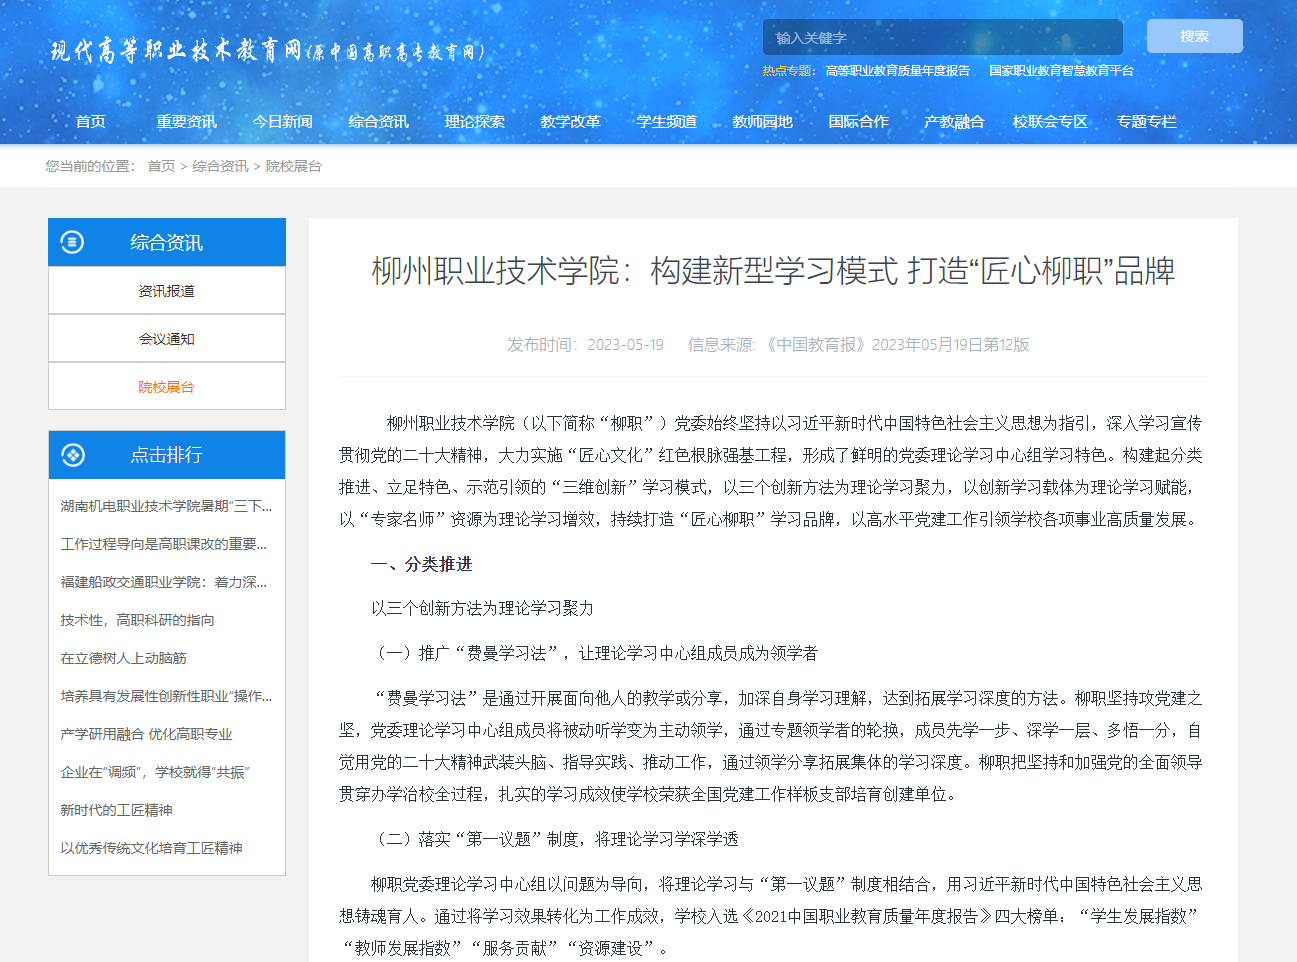This screenshot has width=1297, height=962.
Task: Select 资讯报道 in the sidebar
Action: (x=167, y=291)
